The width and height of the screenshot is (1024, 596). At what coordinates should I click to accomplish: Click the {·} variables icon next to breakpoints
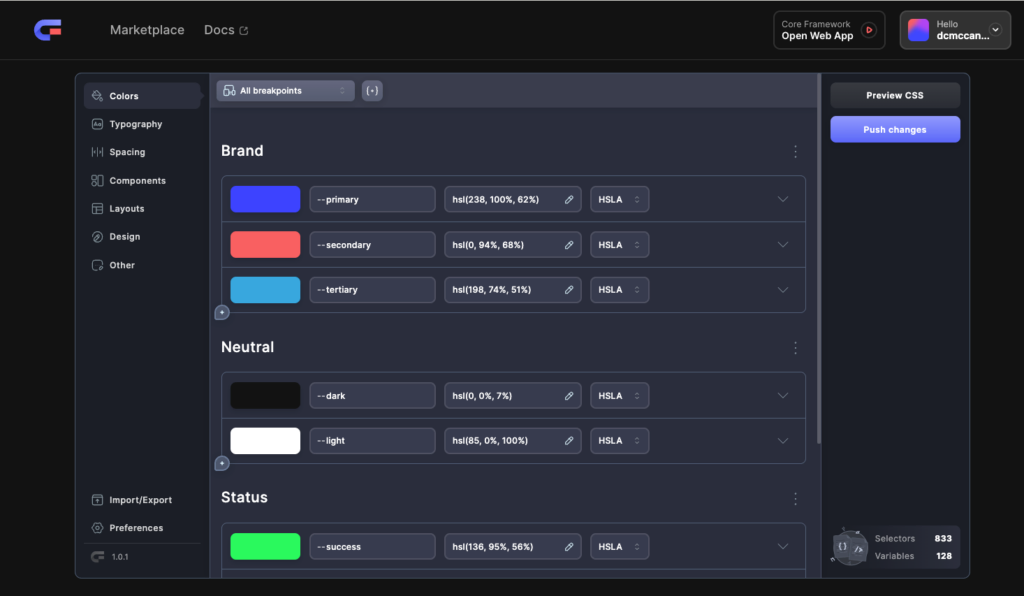click(371, 90)
